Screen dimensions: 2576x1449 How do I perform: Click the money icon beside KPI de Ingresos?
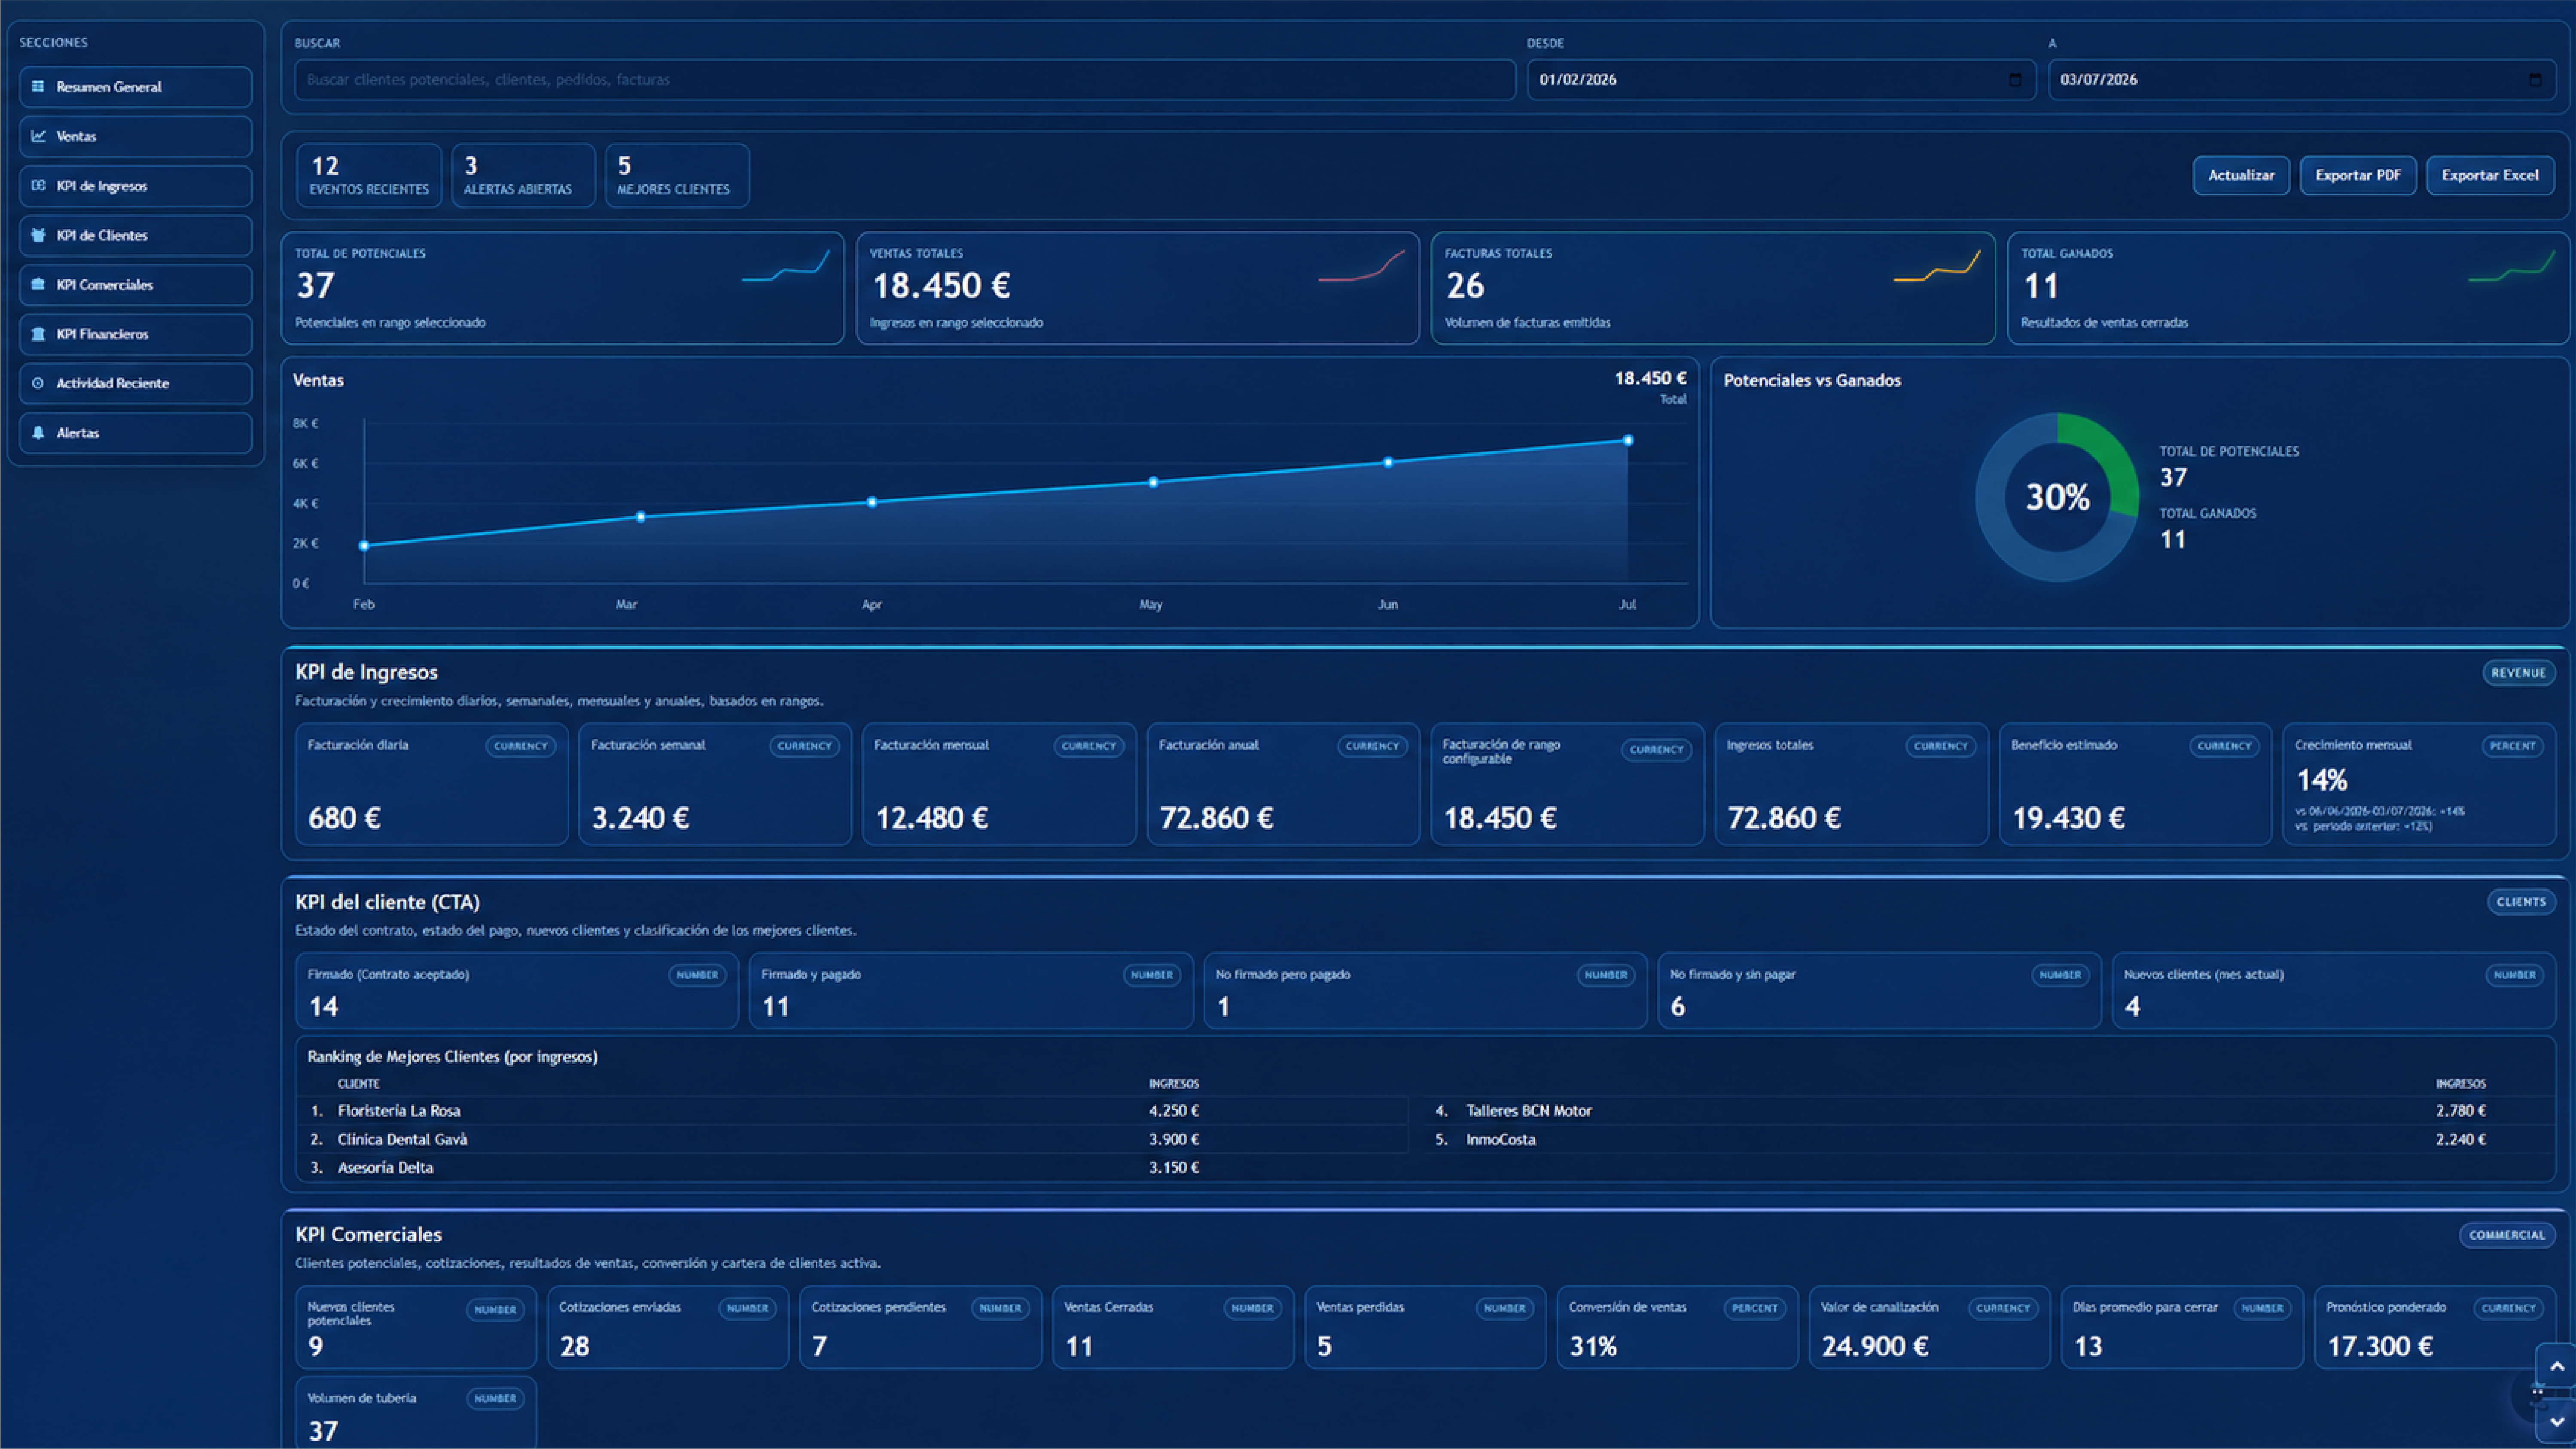pyautogui.click(x=38, y=186)
